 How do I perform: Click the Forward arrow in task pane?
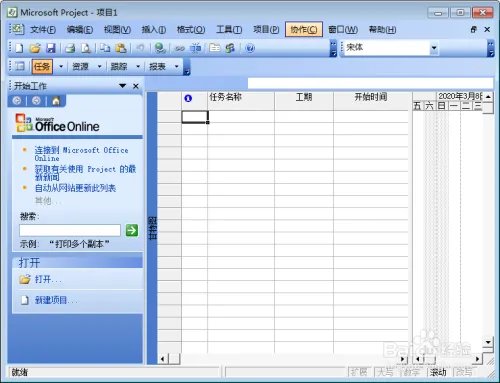[36, 100]
